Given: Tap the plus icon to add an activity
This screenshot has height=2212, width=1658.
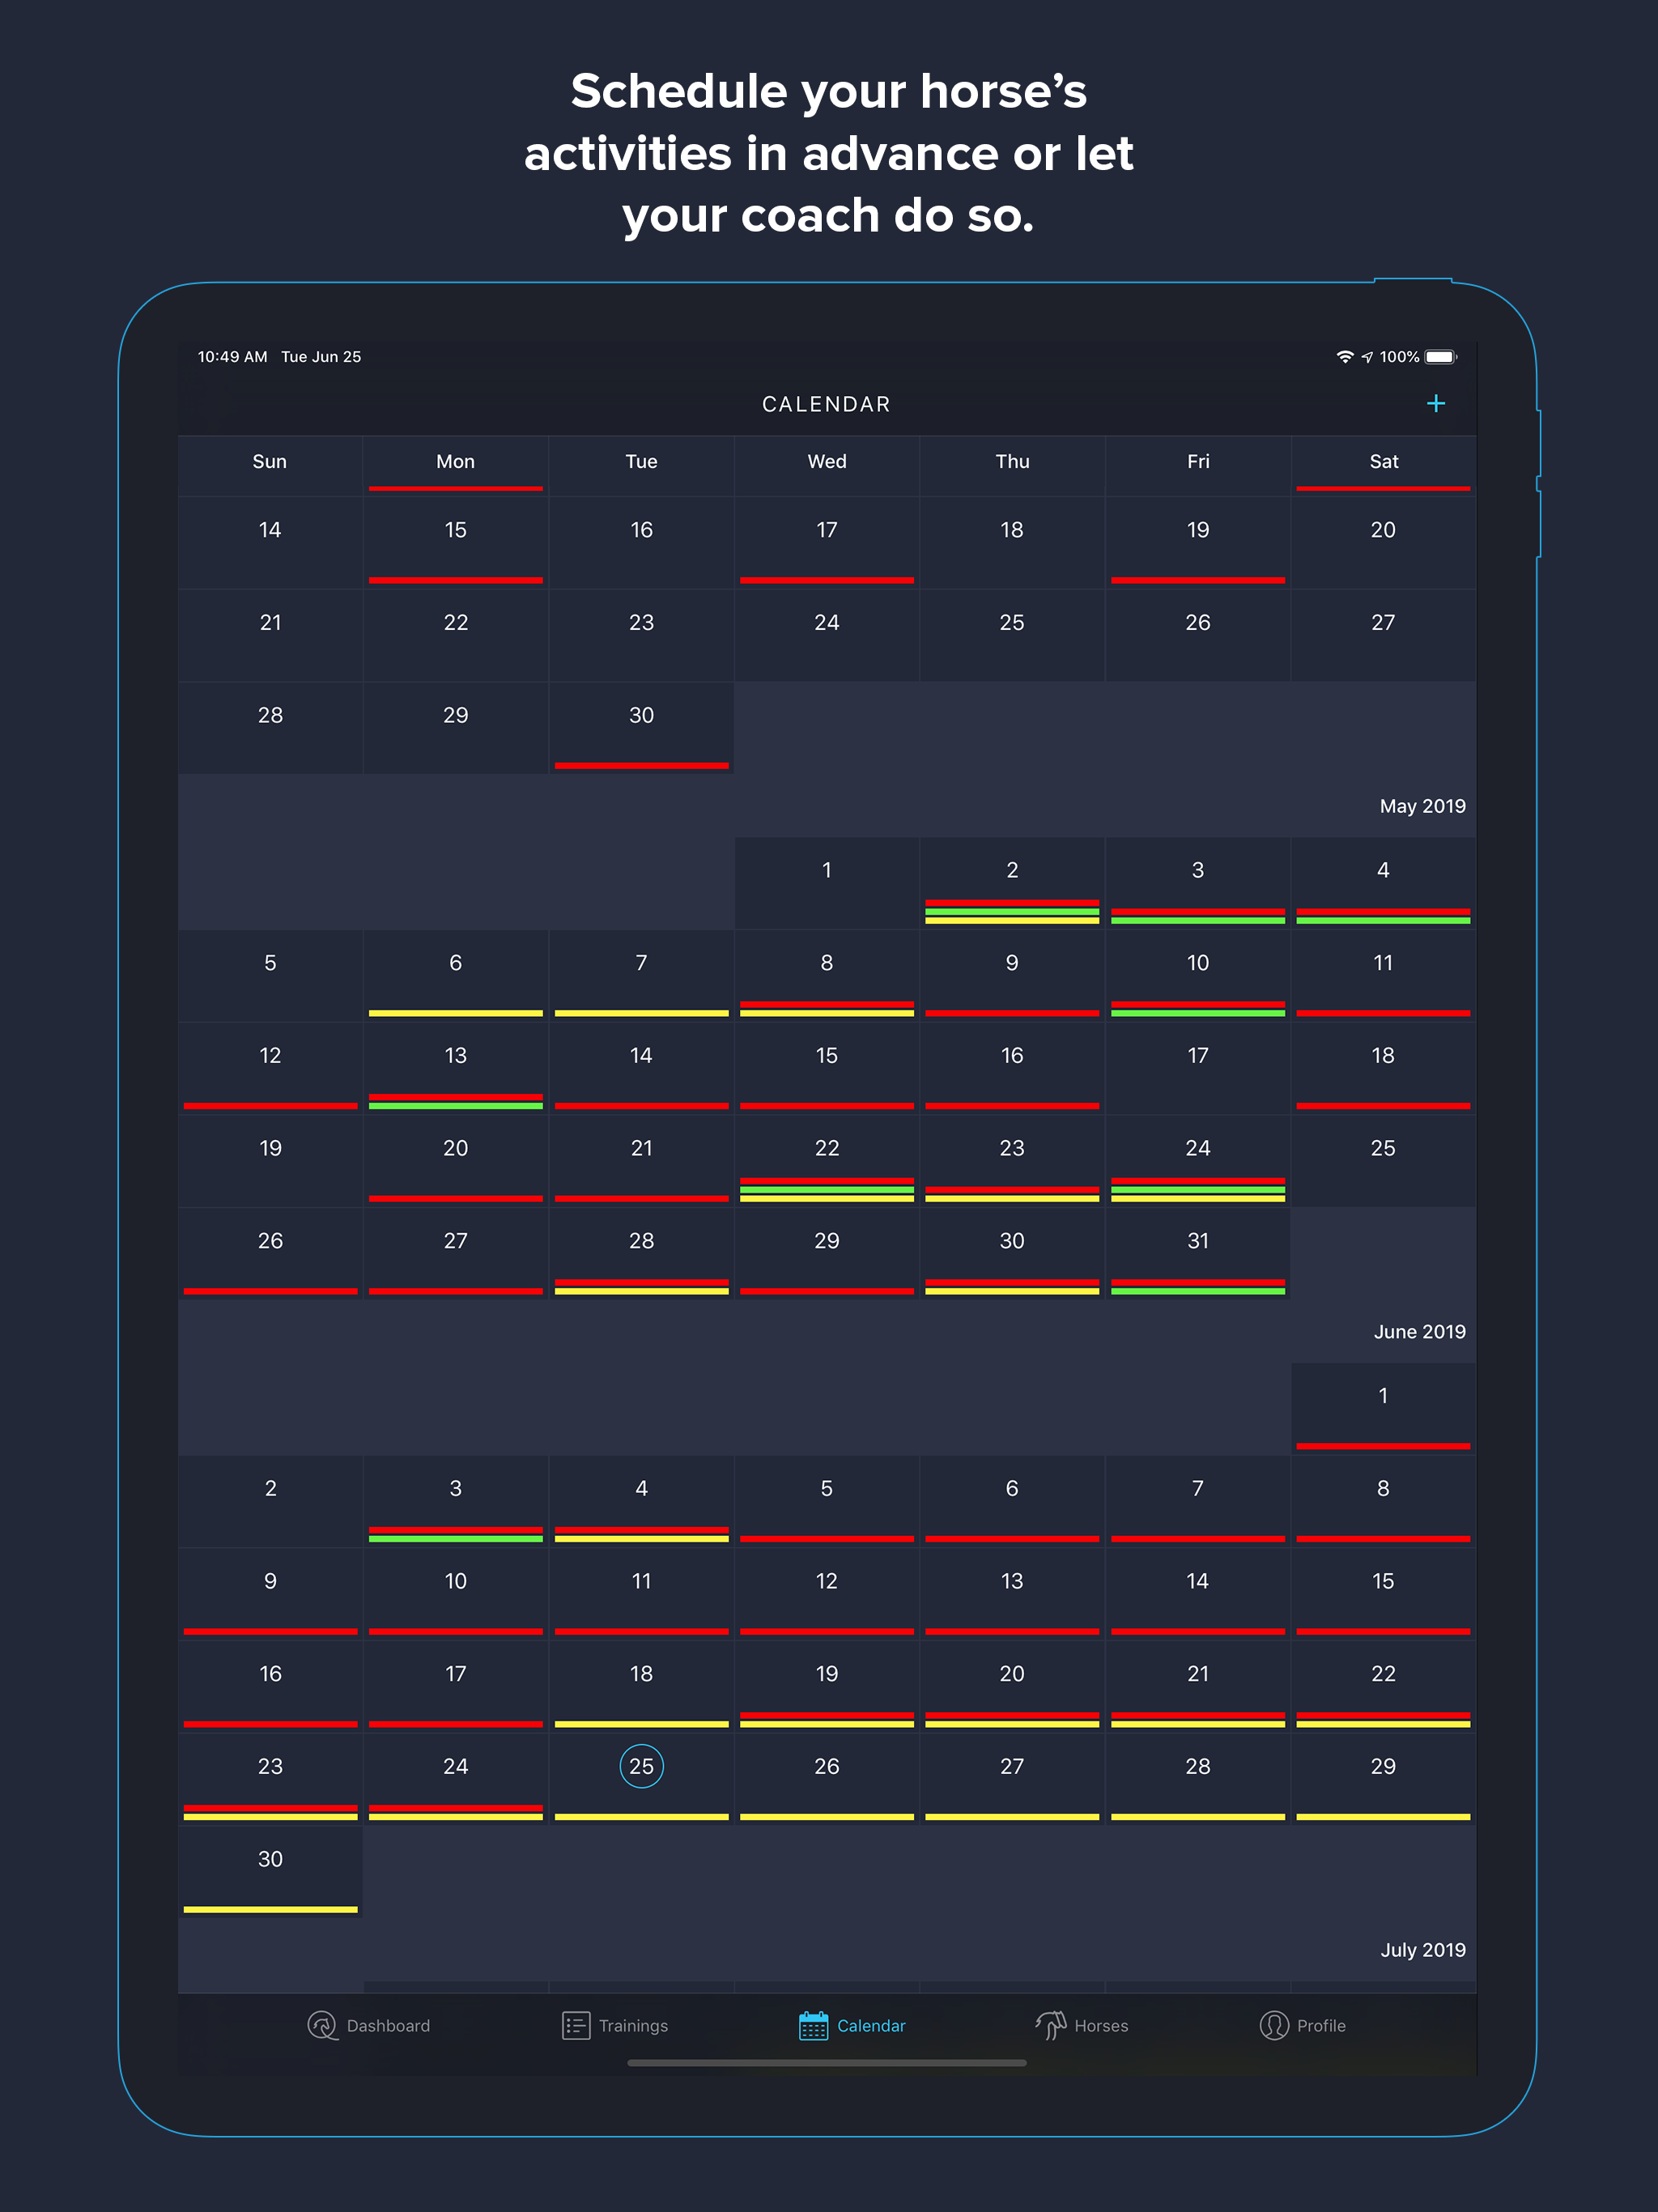Looking at the screenshot, I should pos(1435,404).
